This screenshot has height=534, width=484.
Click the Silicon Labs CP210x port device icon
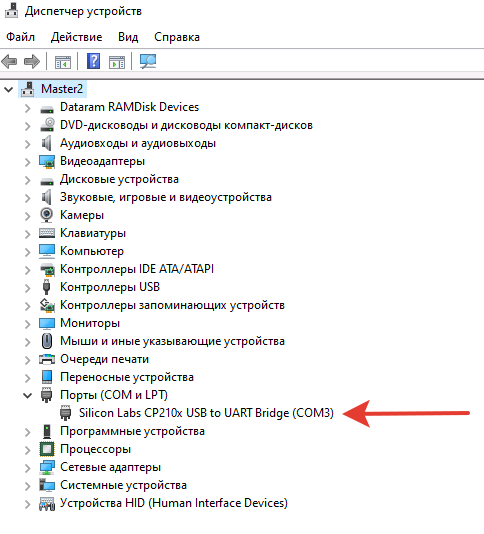tap(65, 413)
